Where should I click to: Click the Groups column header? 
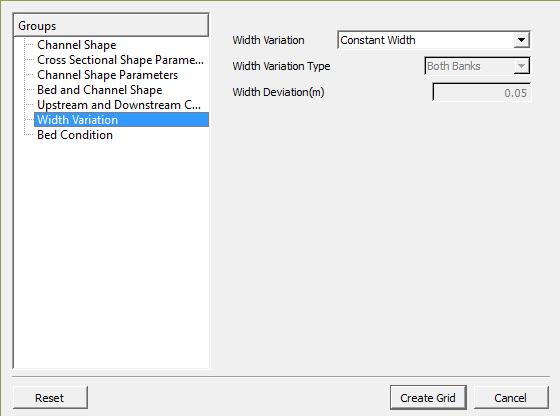coord(111,25)
